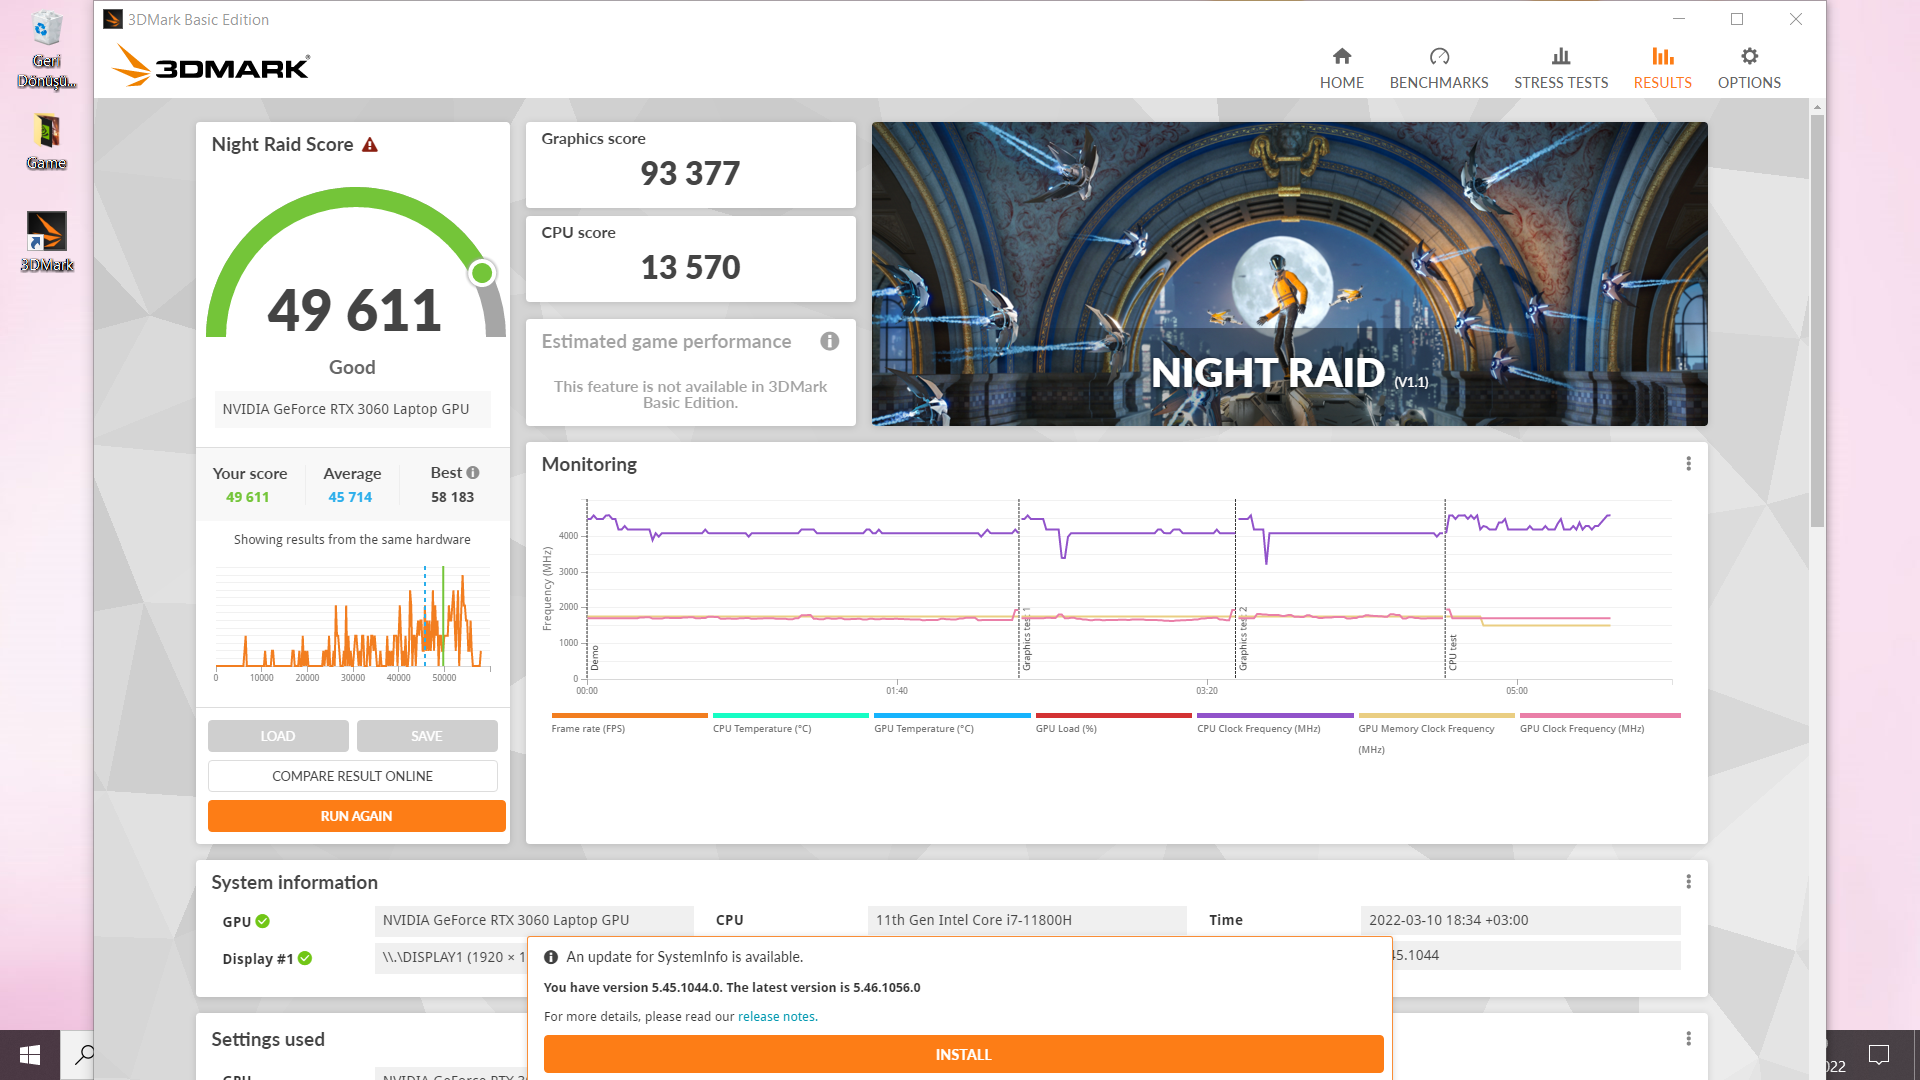
Task: Click Night Raid Score warning icon
Action: [x=370, y=145]
